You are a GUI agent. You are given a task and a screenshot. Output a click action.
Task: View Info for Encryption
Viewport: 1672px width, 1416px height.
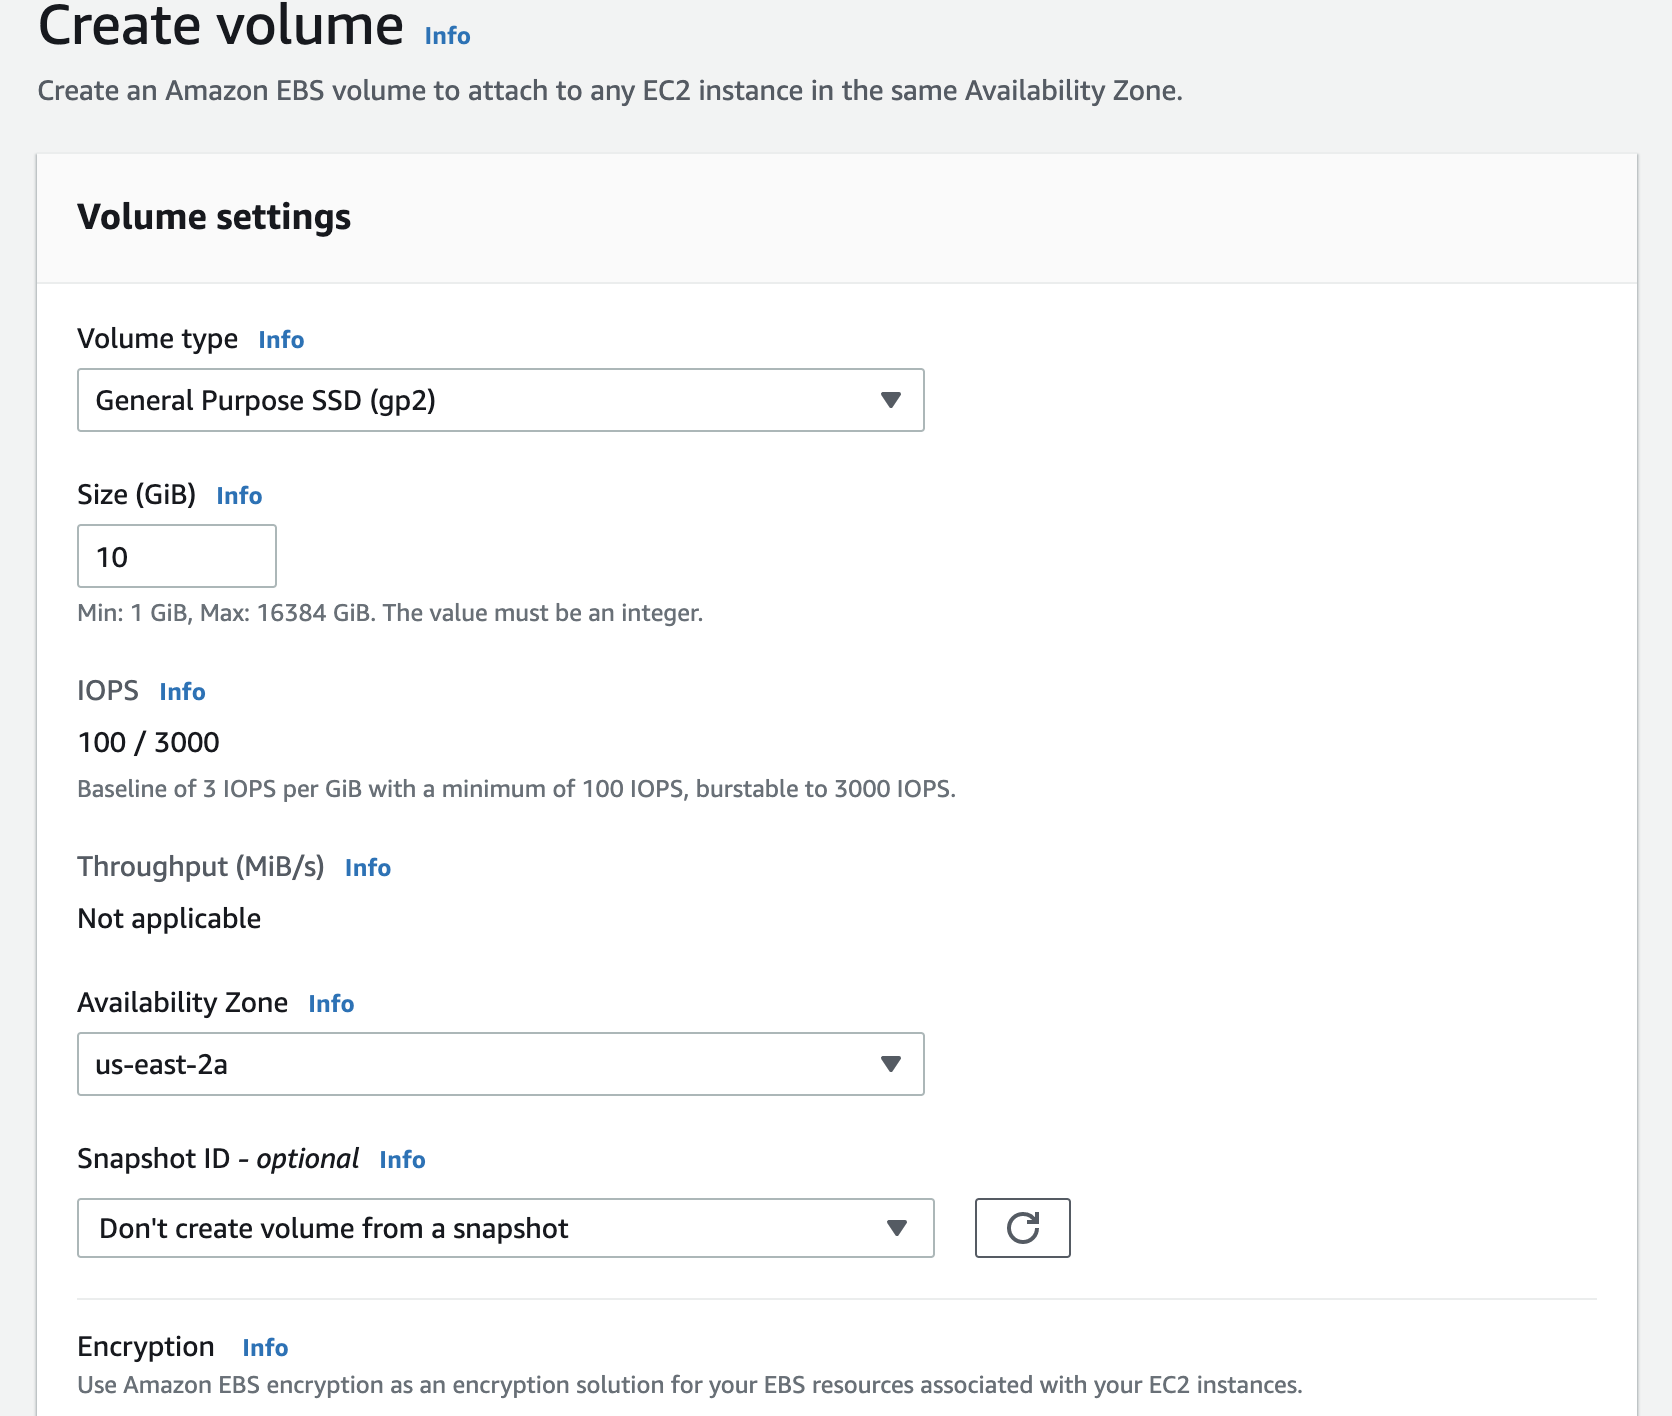point(265,1348)
